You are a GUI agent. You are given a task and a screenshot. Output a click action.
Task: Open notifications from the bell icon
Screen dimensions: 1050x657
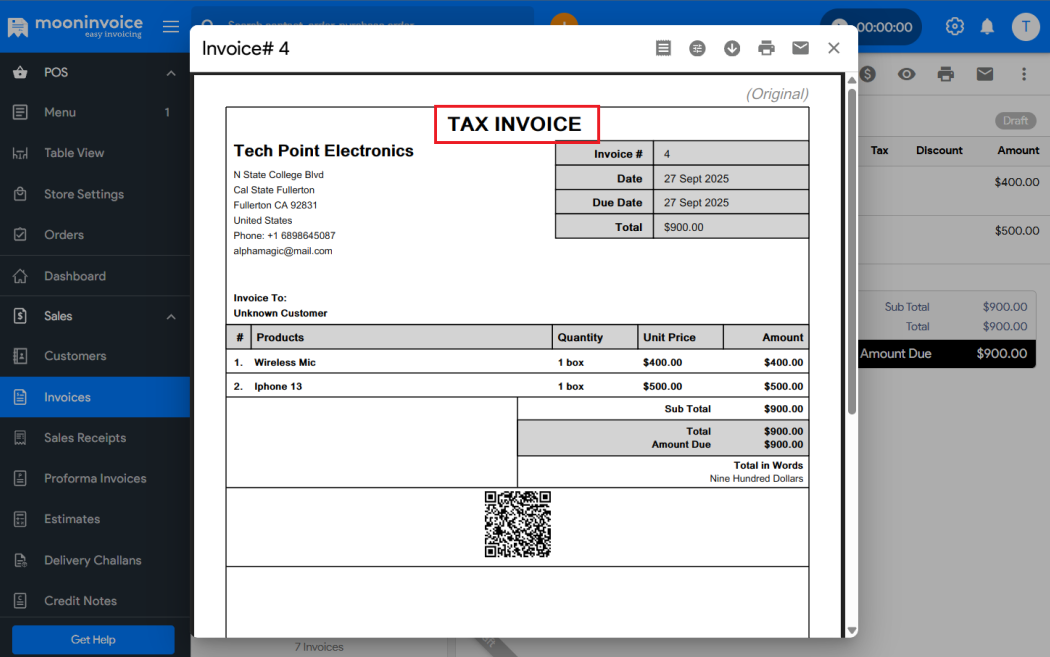pos(987,26)
